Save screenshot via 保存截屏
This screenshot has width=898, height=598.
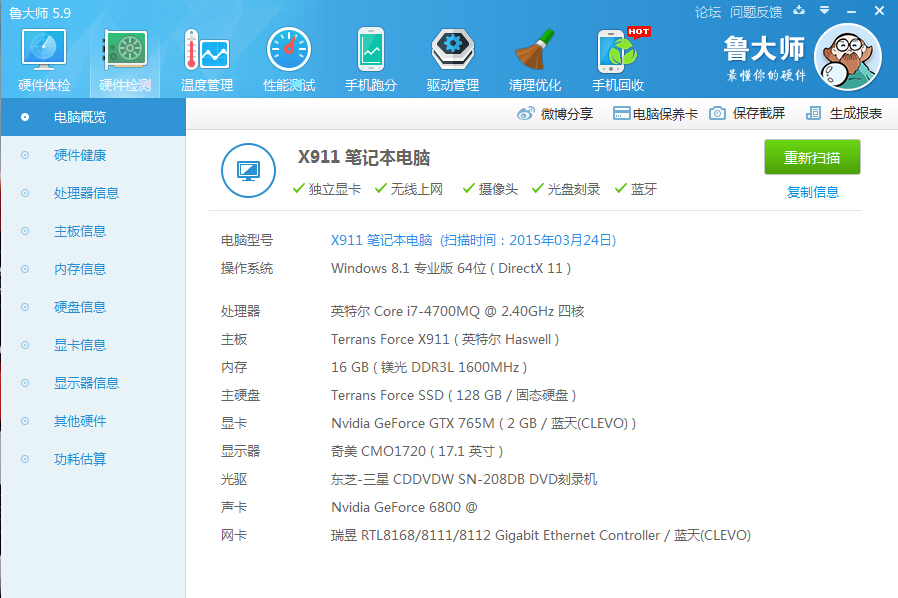pos(747,113)
